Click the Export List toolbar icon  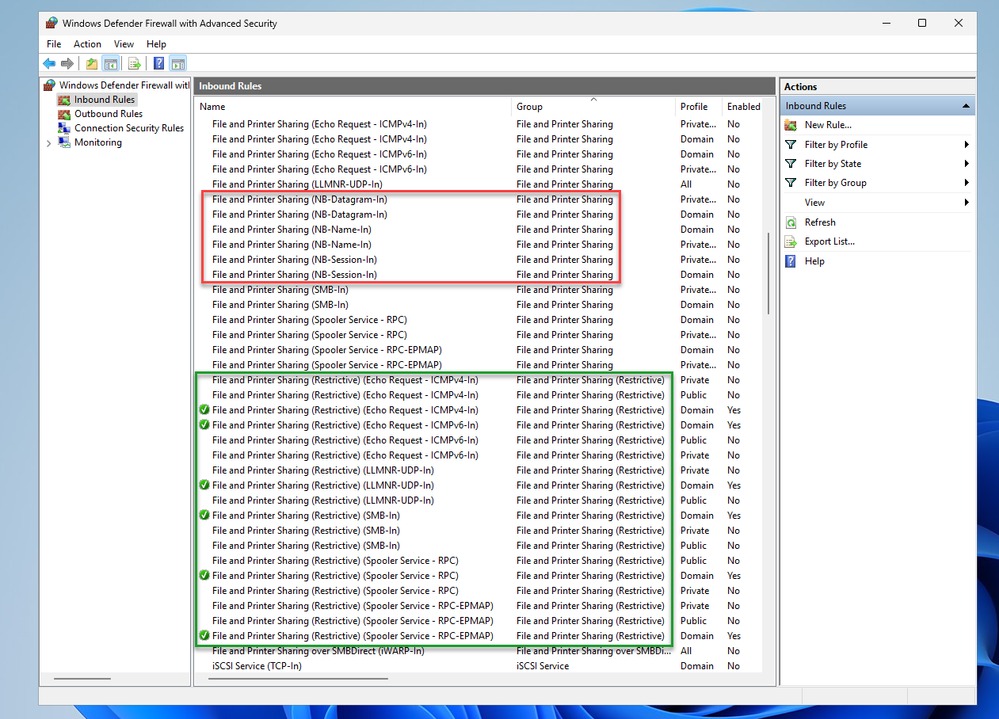click(x=134, y=64)
